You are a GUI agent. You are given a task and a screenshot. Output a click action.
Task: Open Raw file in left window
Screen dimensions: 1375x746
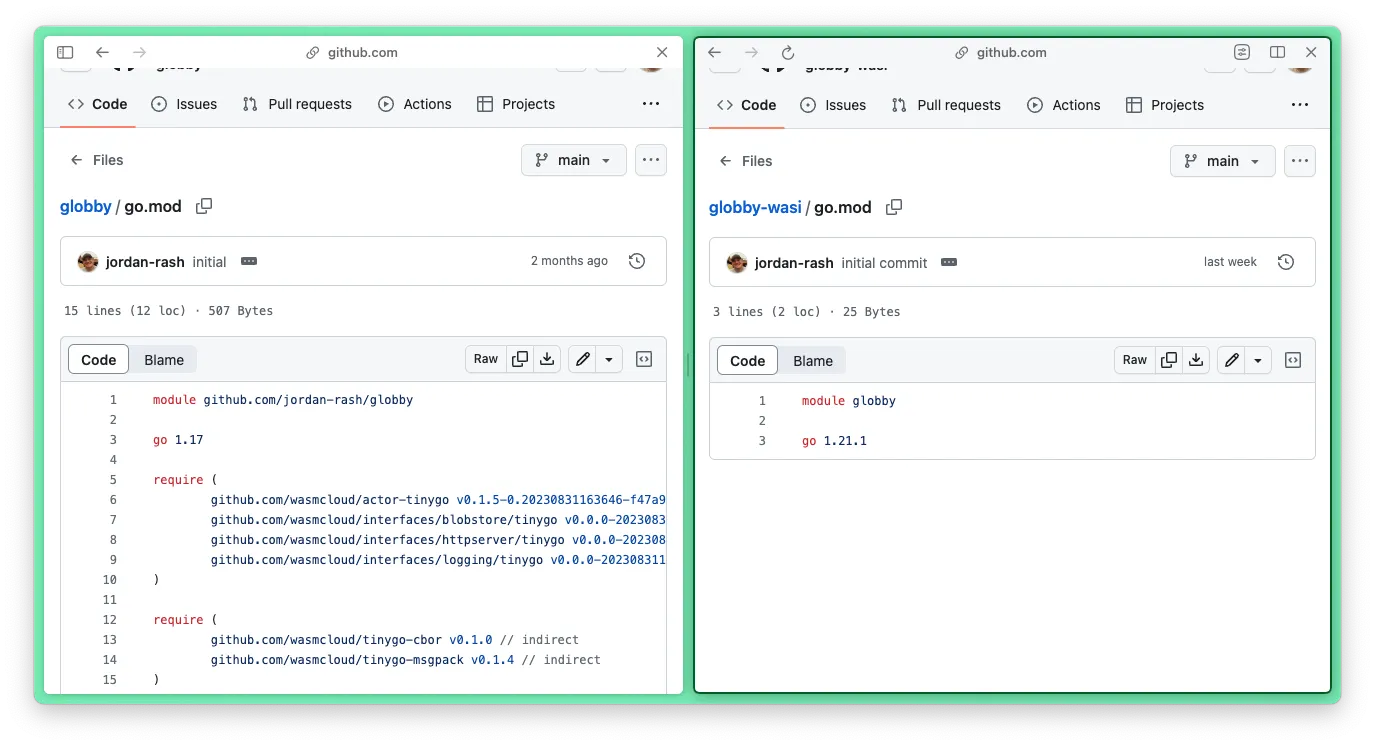point(486,359)
